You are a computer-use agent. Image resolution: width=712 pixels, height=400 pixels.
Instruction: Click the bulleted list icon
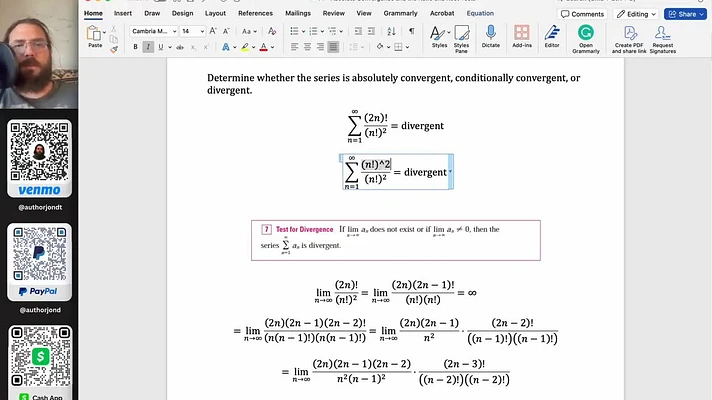click(x=294, y=31)
